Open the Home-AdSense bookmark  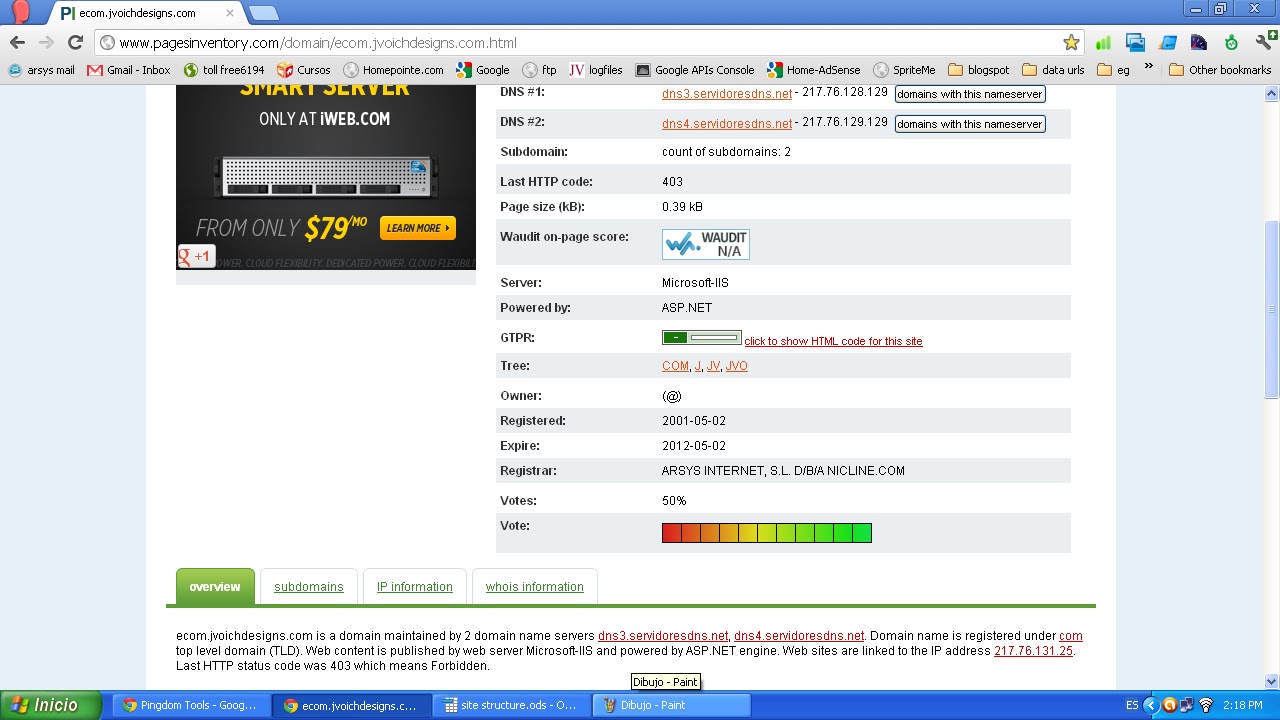pos(814,70)
